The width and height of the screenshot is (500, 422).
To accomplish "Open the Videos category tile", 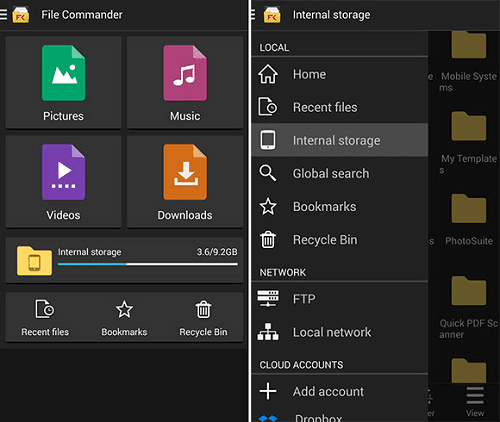I will [x=63, y=181].
